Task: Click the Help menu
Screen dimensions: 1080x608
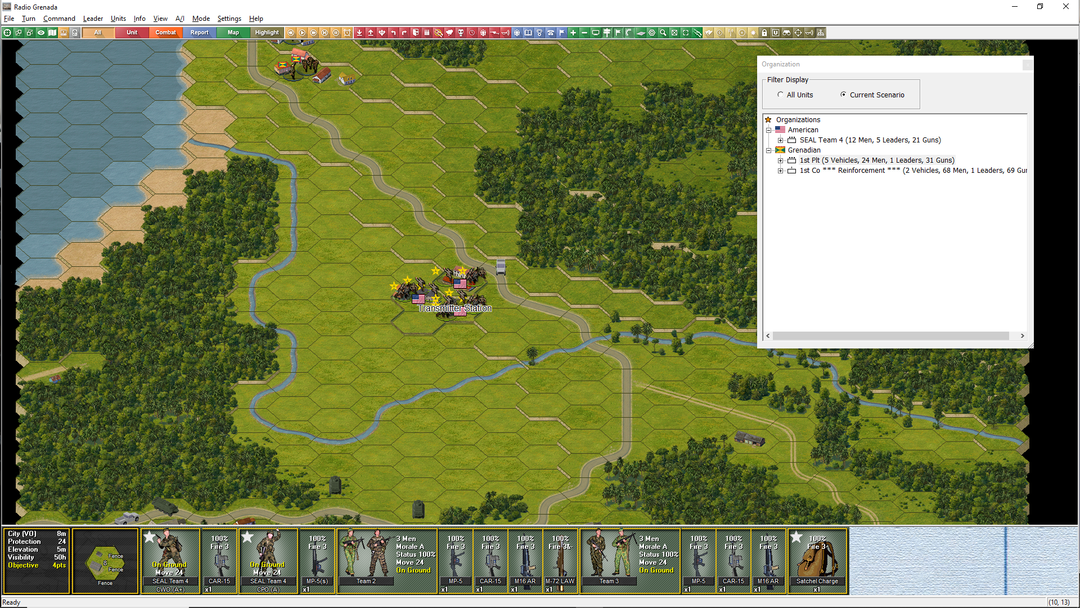Action: [x=256, y=19]
